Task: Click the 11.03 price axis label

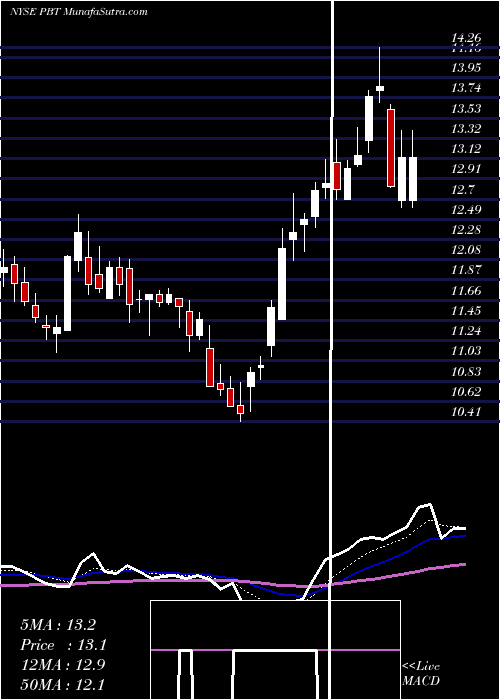Action: point(467,350)
